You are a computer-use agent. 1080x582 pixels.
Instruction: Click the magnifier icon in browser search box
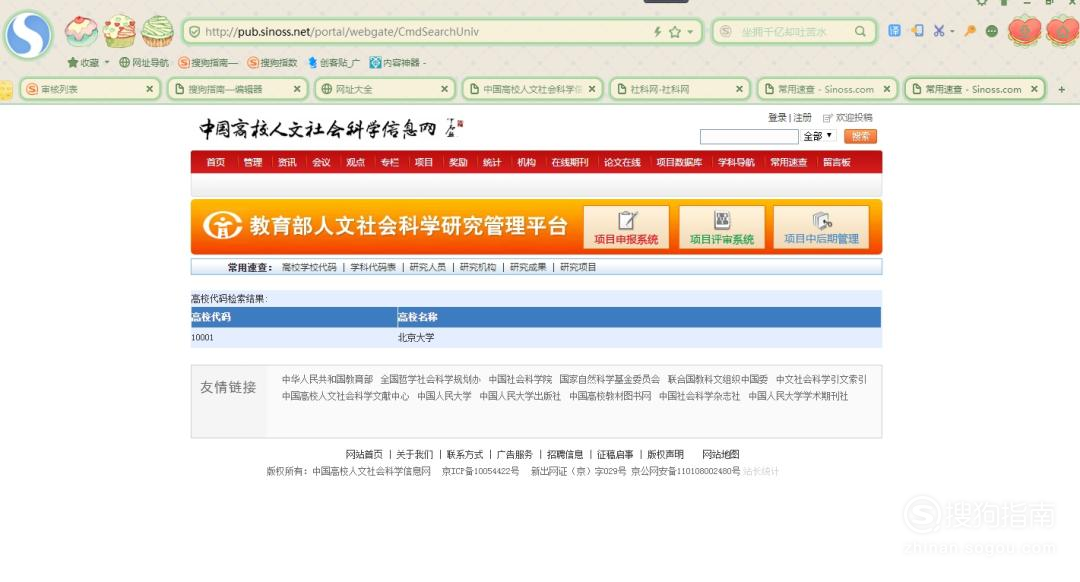[x=860, y=32]
